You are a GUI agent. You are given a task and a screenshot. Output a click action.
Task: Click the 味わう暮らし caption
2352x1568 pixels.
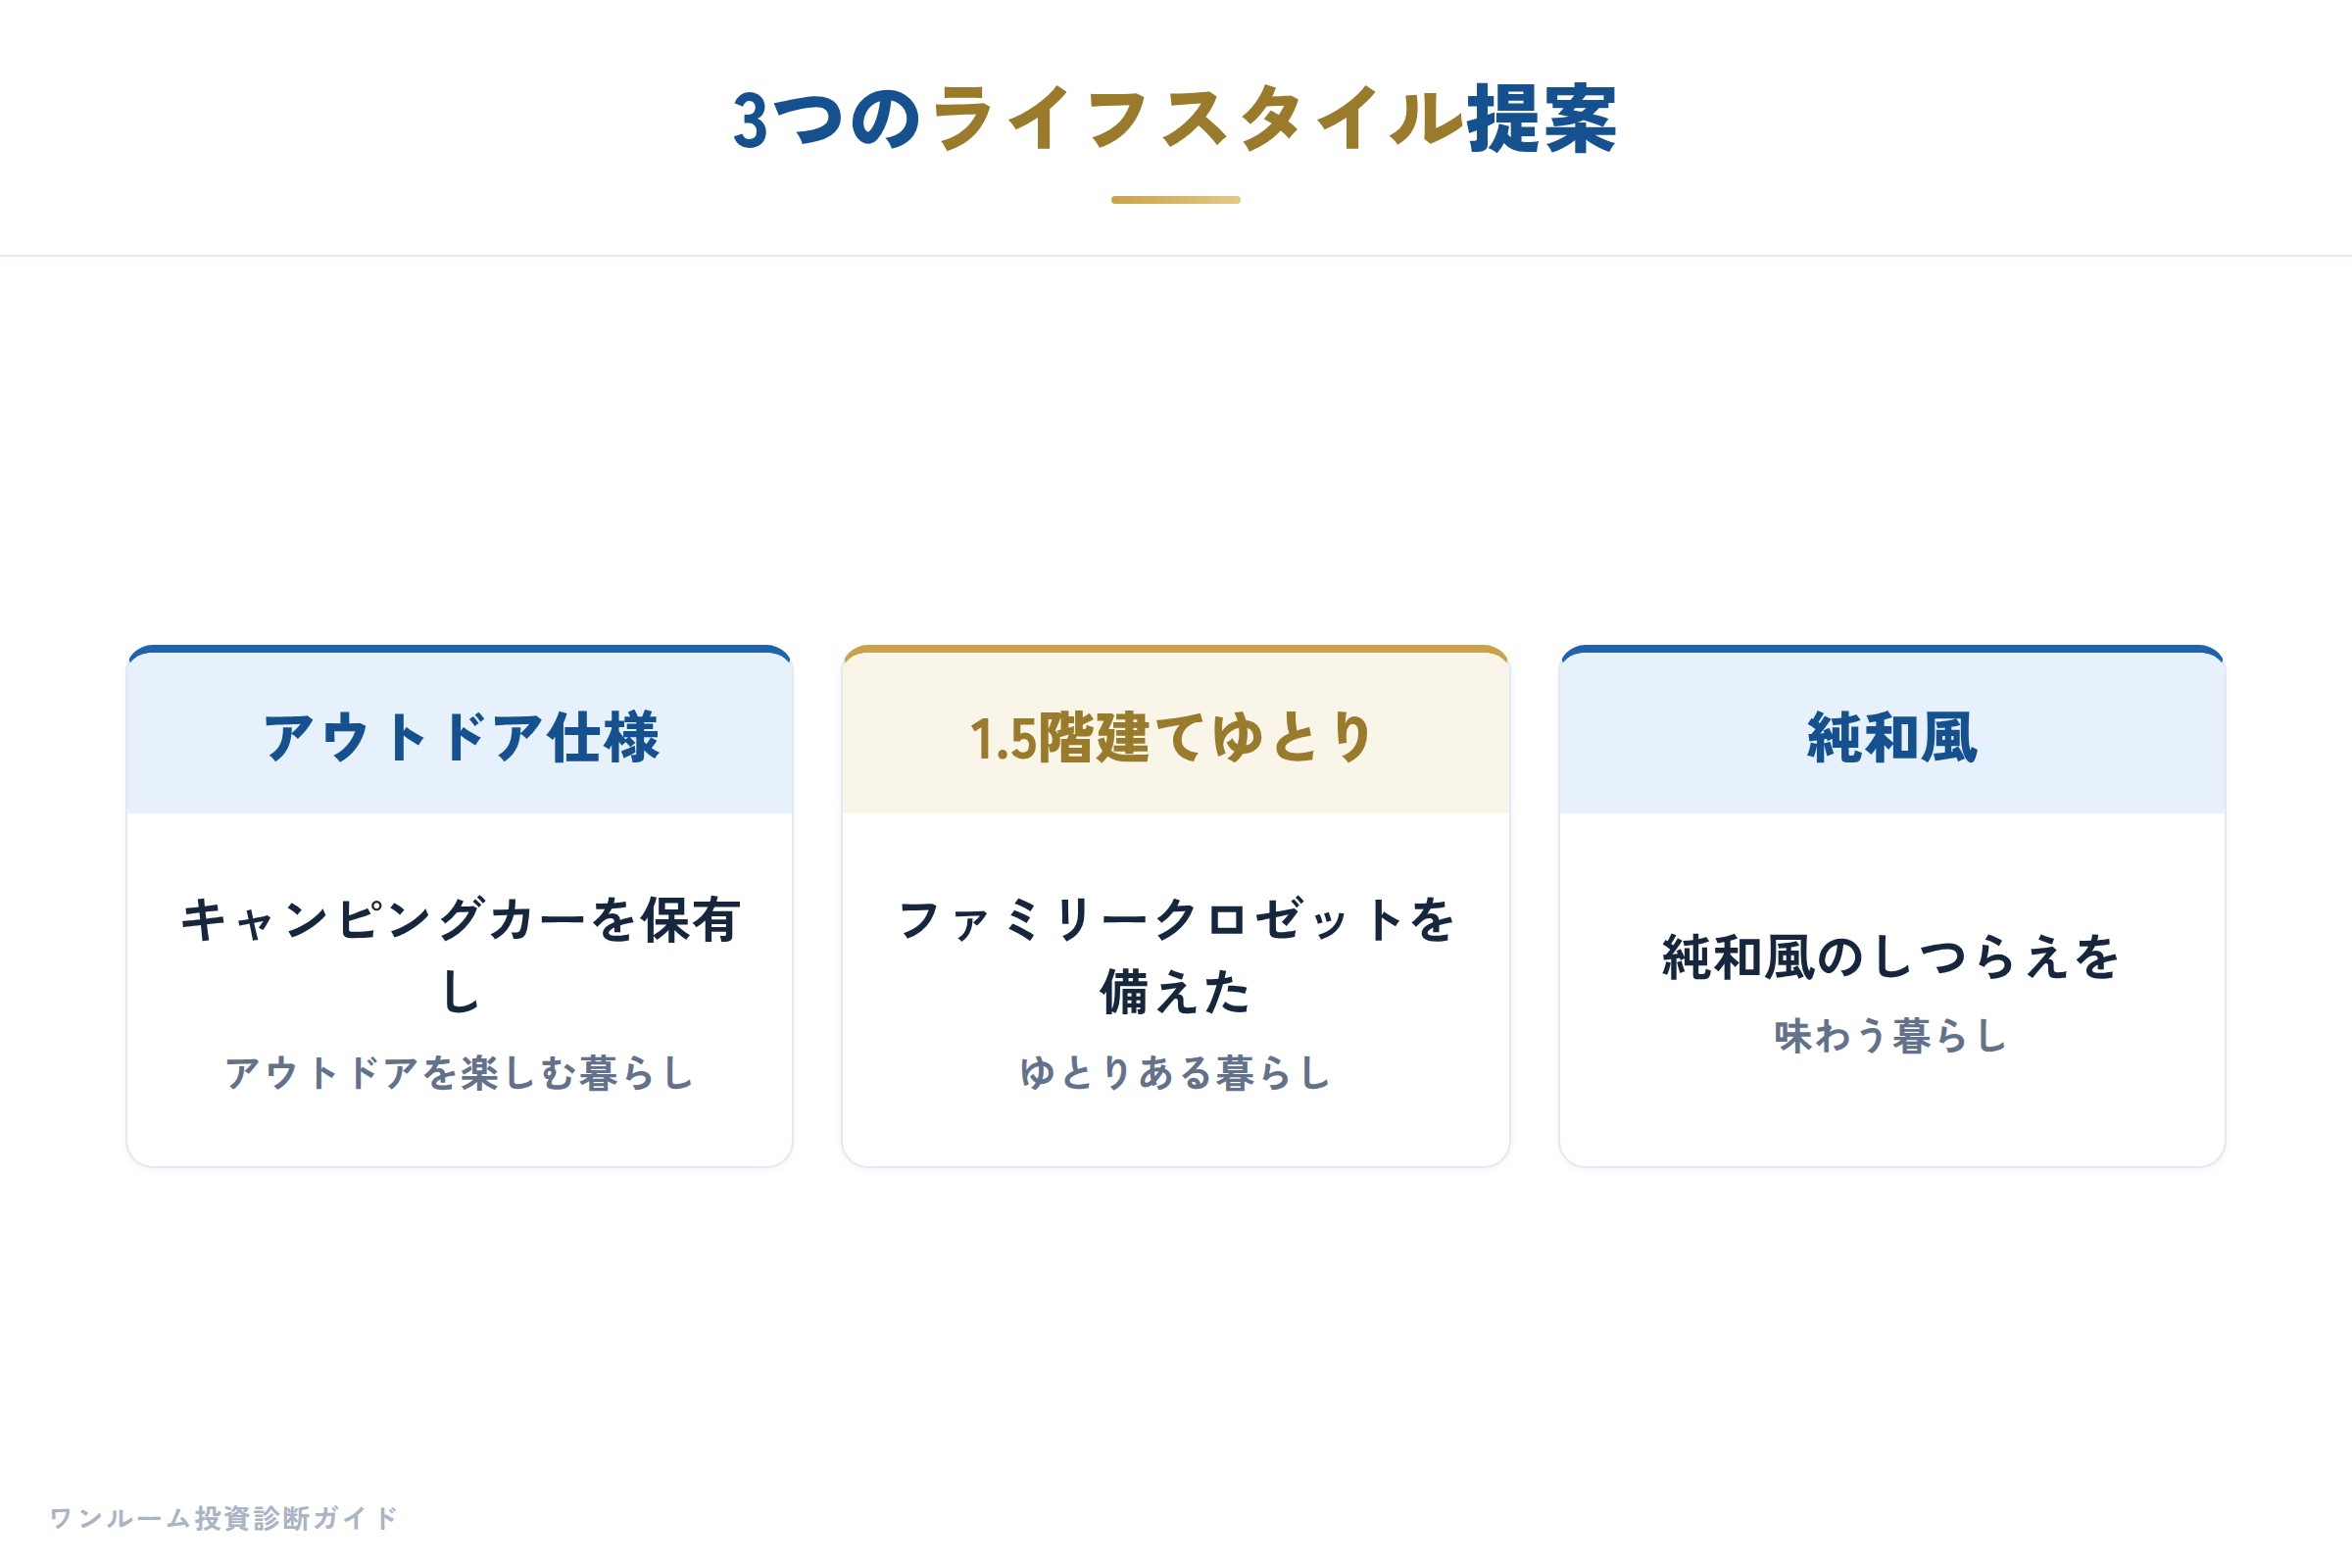click(1892, 1036)
